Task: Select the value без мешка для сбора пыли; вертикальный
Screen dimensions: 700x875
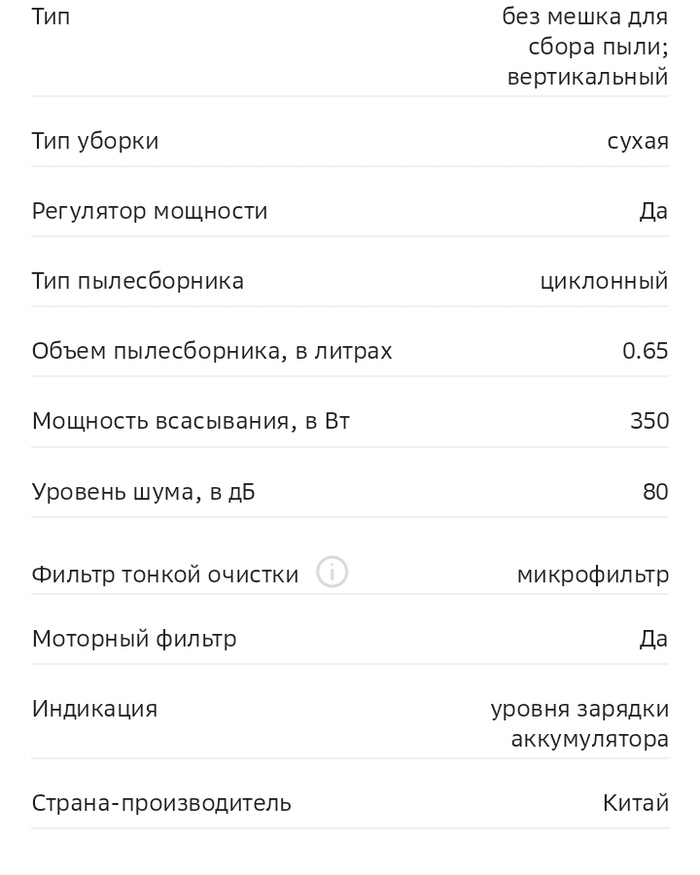Action: (x=587, y=47)
